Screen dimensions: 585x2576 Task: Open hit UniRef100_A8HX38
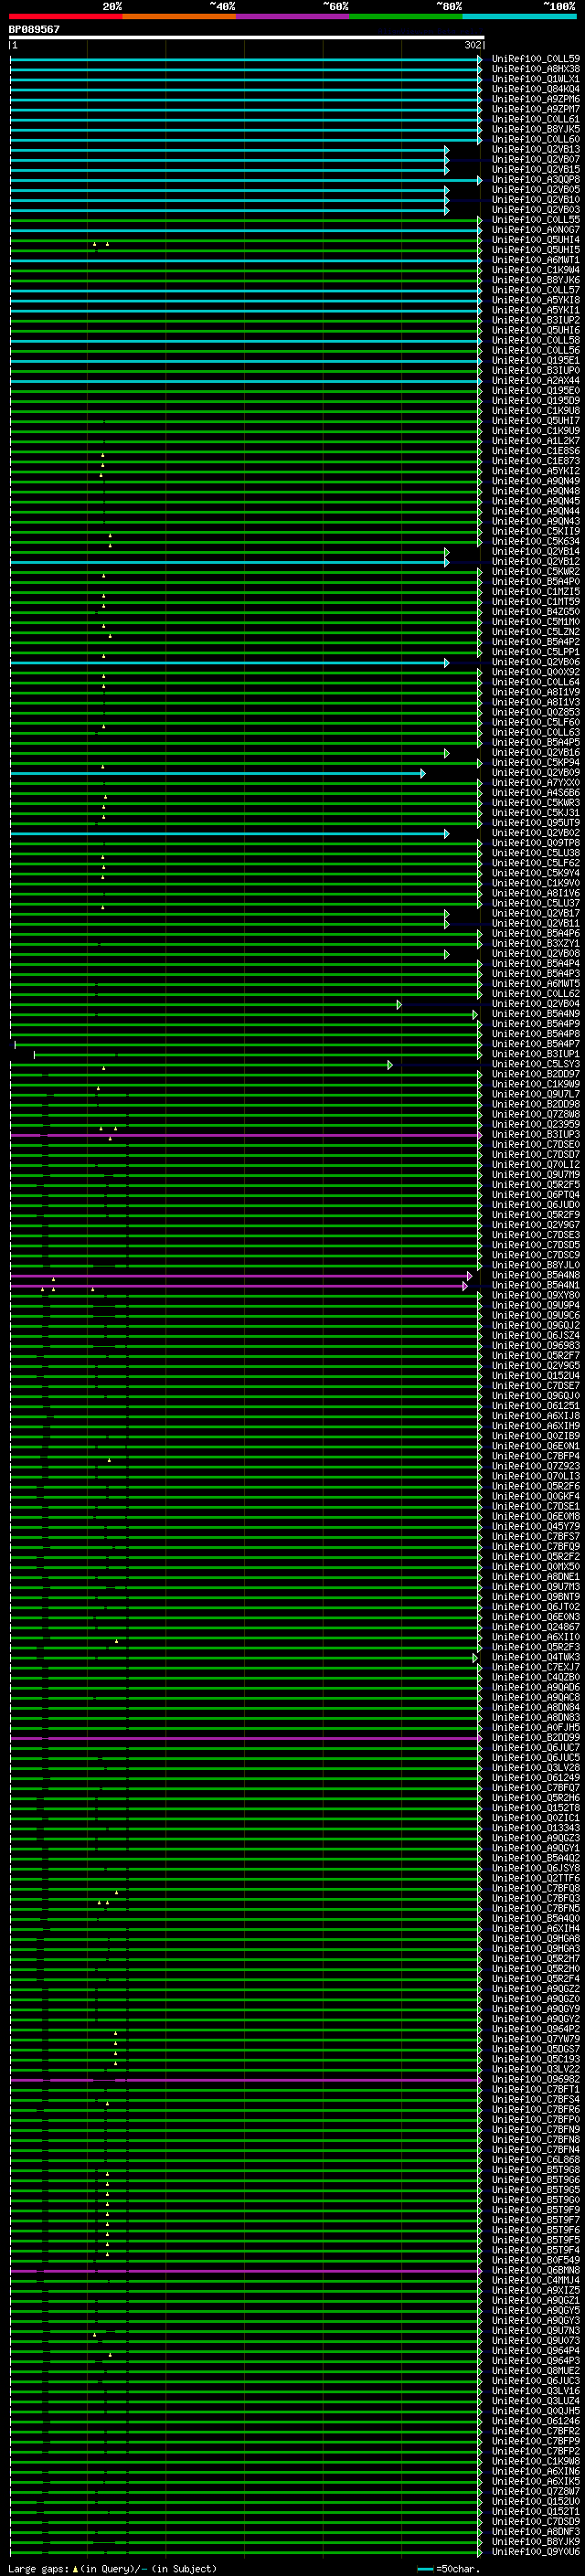coord(535,69)
